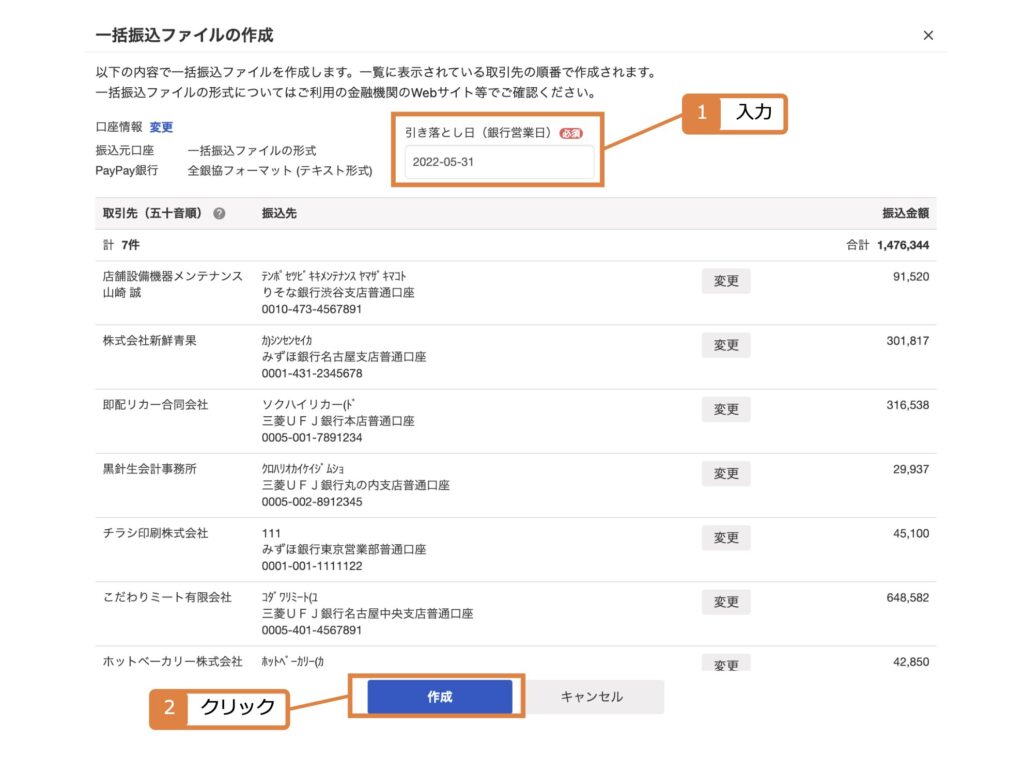
Task: Click 三菱ＵＦＪ銀行丸の内支店普通口座 bank text
Action: [x=356, y=485]
